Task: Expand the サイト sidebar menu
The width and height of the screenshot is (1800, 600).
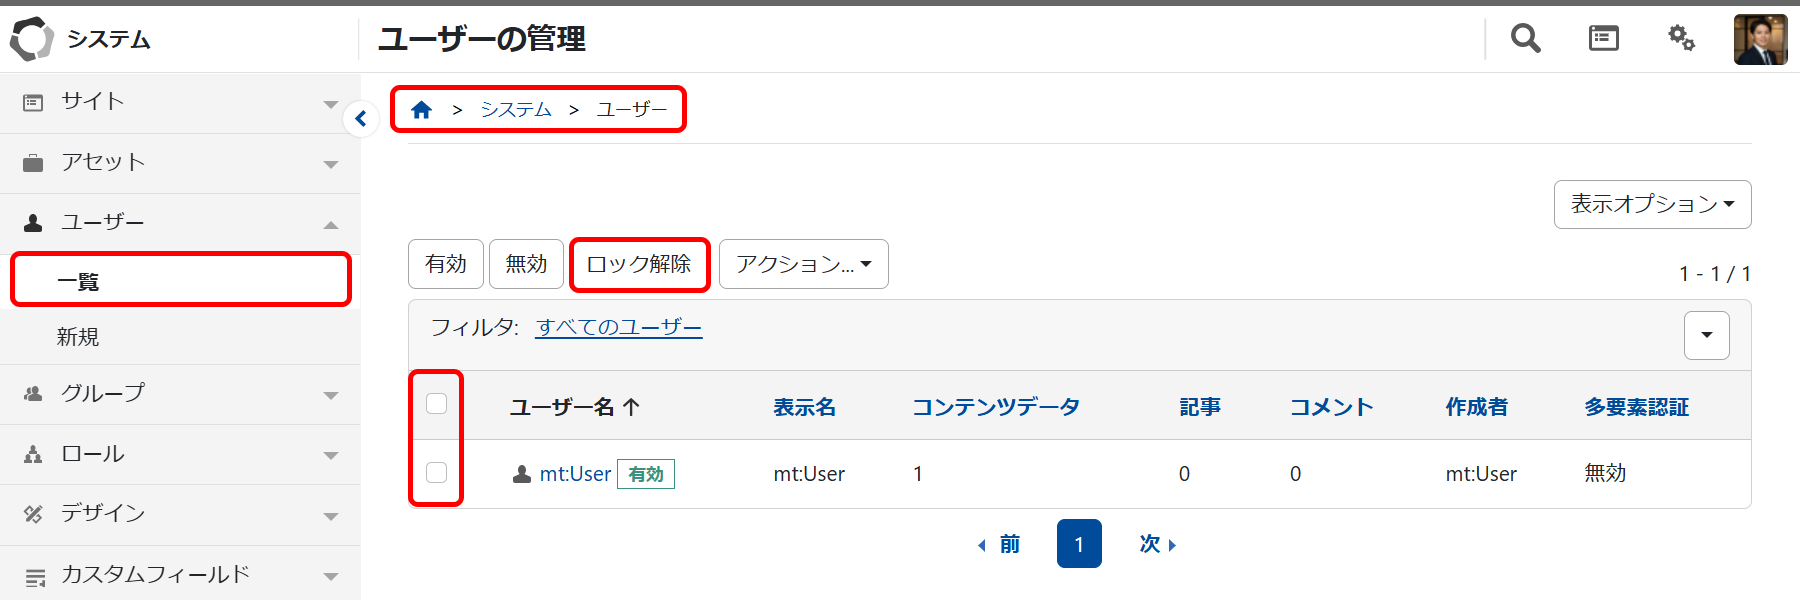Action: (x=180, y=102)
